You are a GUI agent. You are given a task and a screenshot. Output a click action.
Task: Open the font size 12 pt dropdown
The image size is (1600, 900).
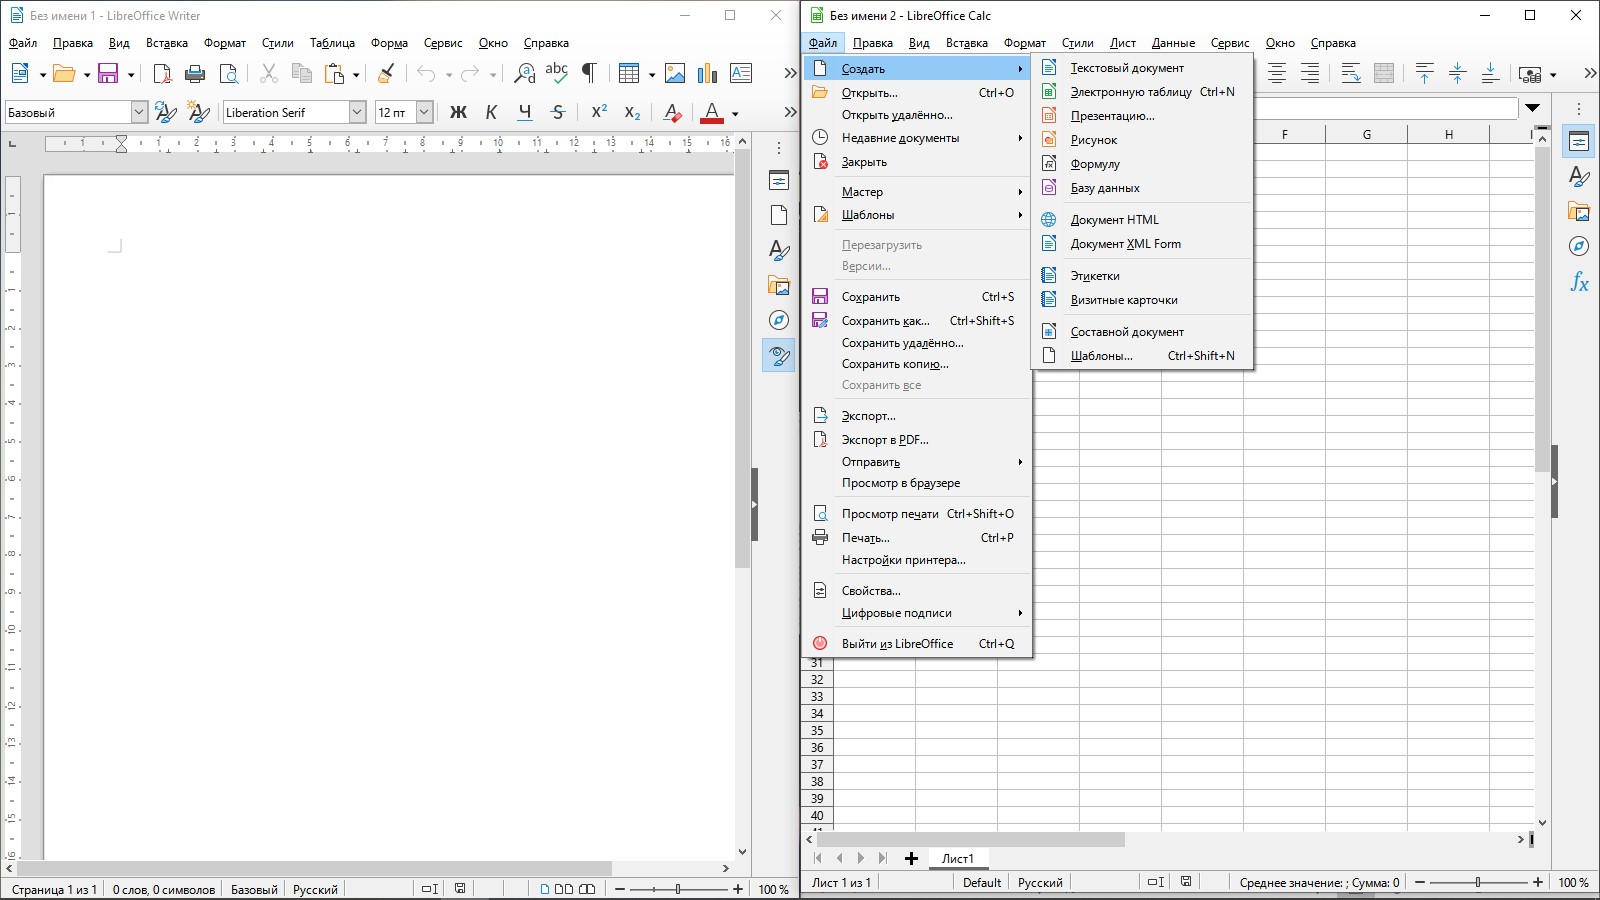pos(424,112)
